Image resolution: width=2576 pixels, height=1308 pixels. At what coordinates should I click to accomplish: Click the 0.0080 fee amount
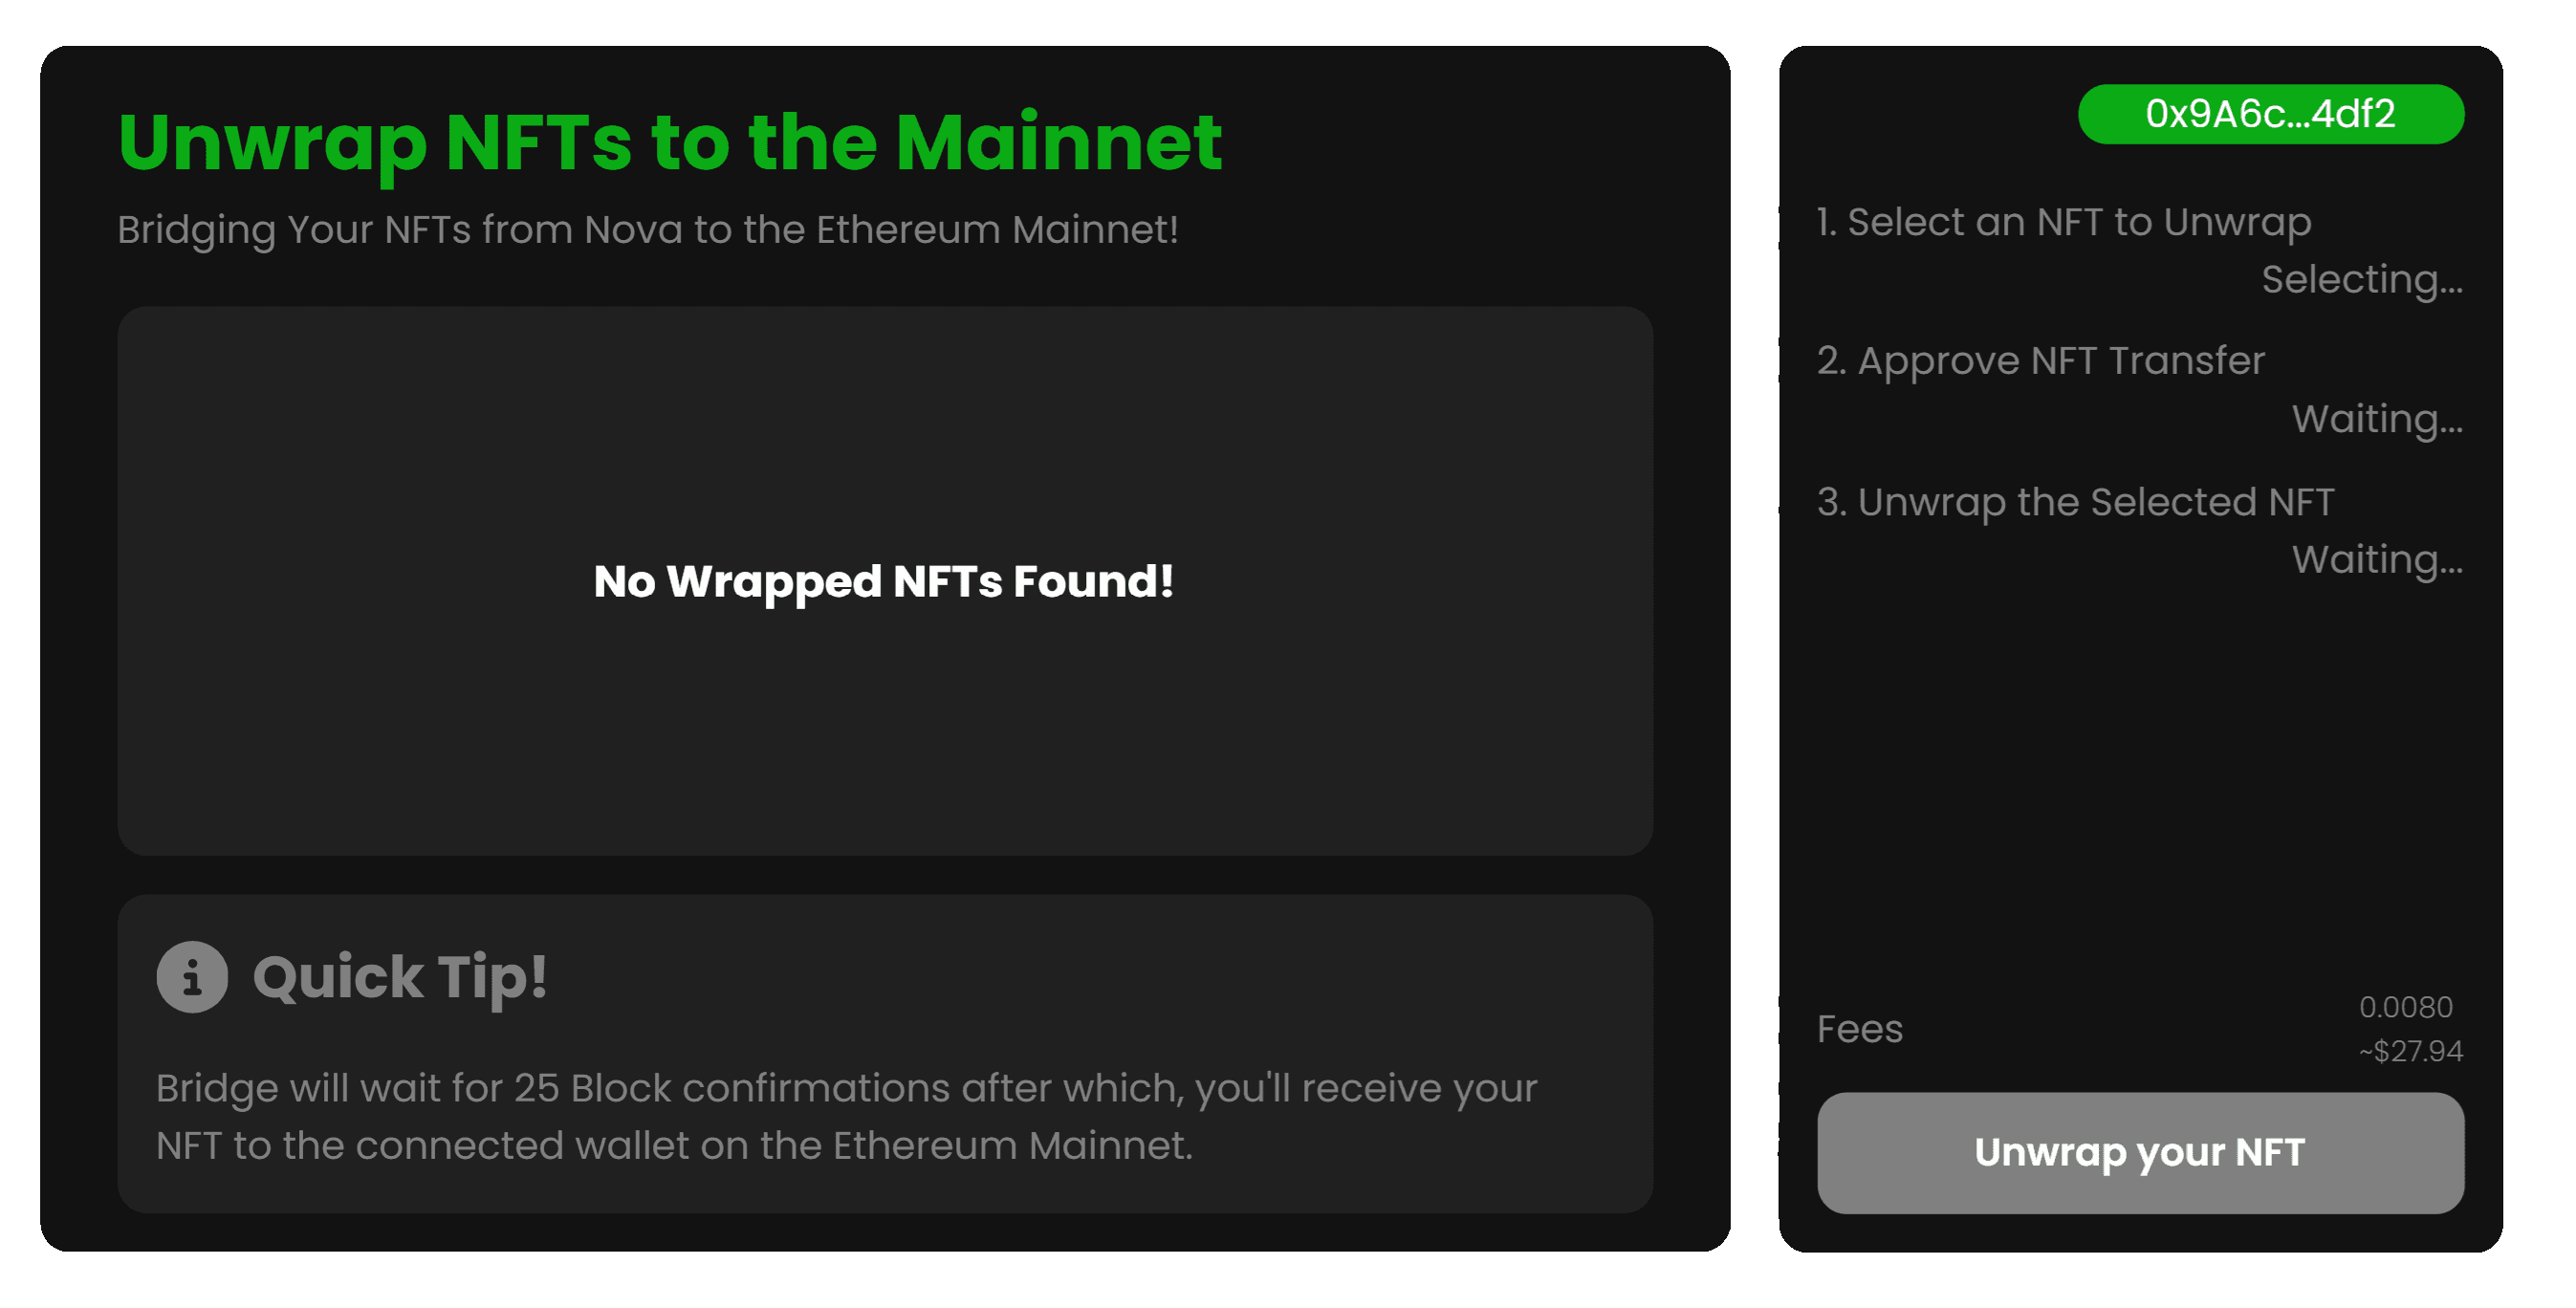pos(2405,1007)
